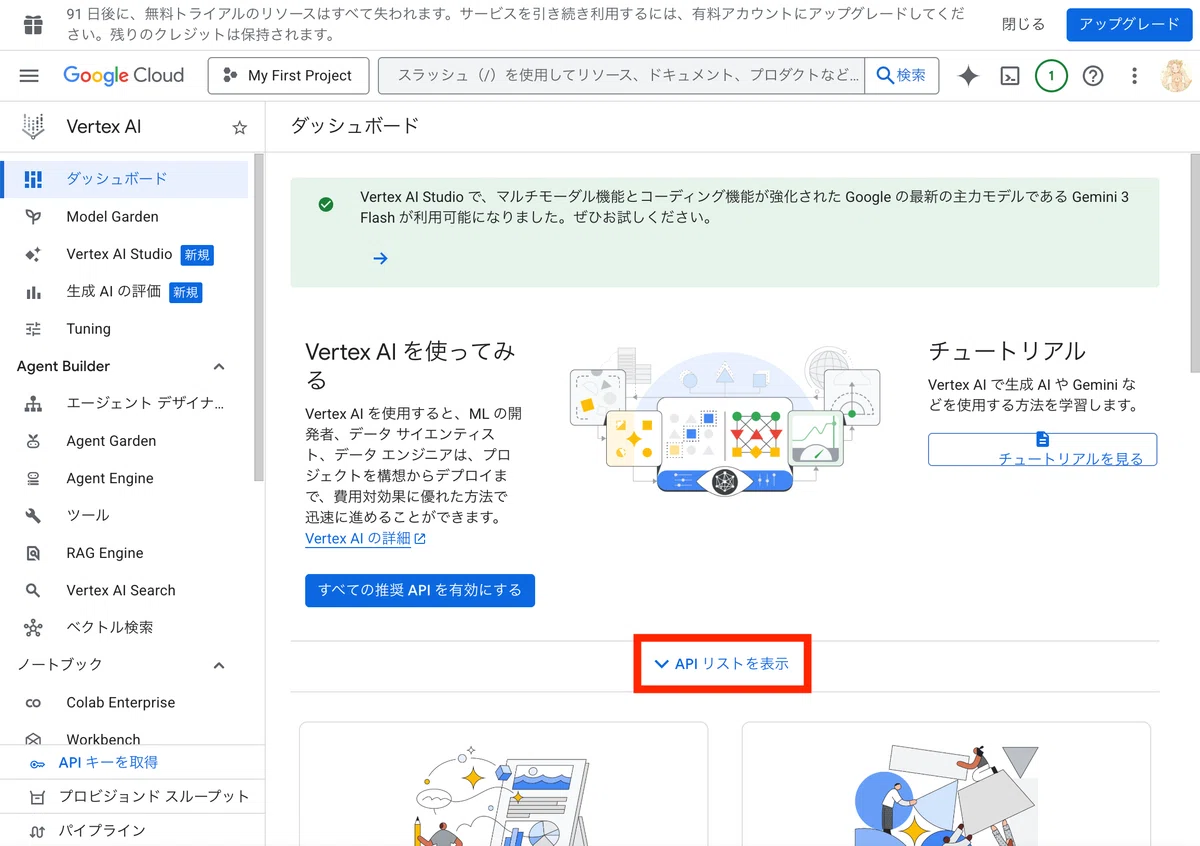Click the API キーを取得 link
This screenshot has width=1200, height=846.
(108, 763)
